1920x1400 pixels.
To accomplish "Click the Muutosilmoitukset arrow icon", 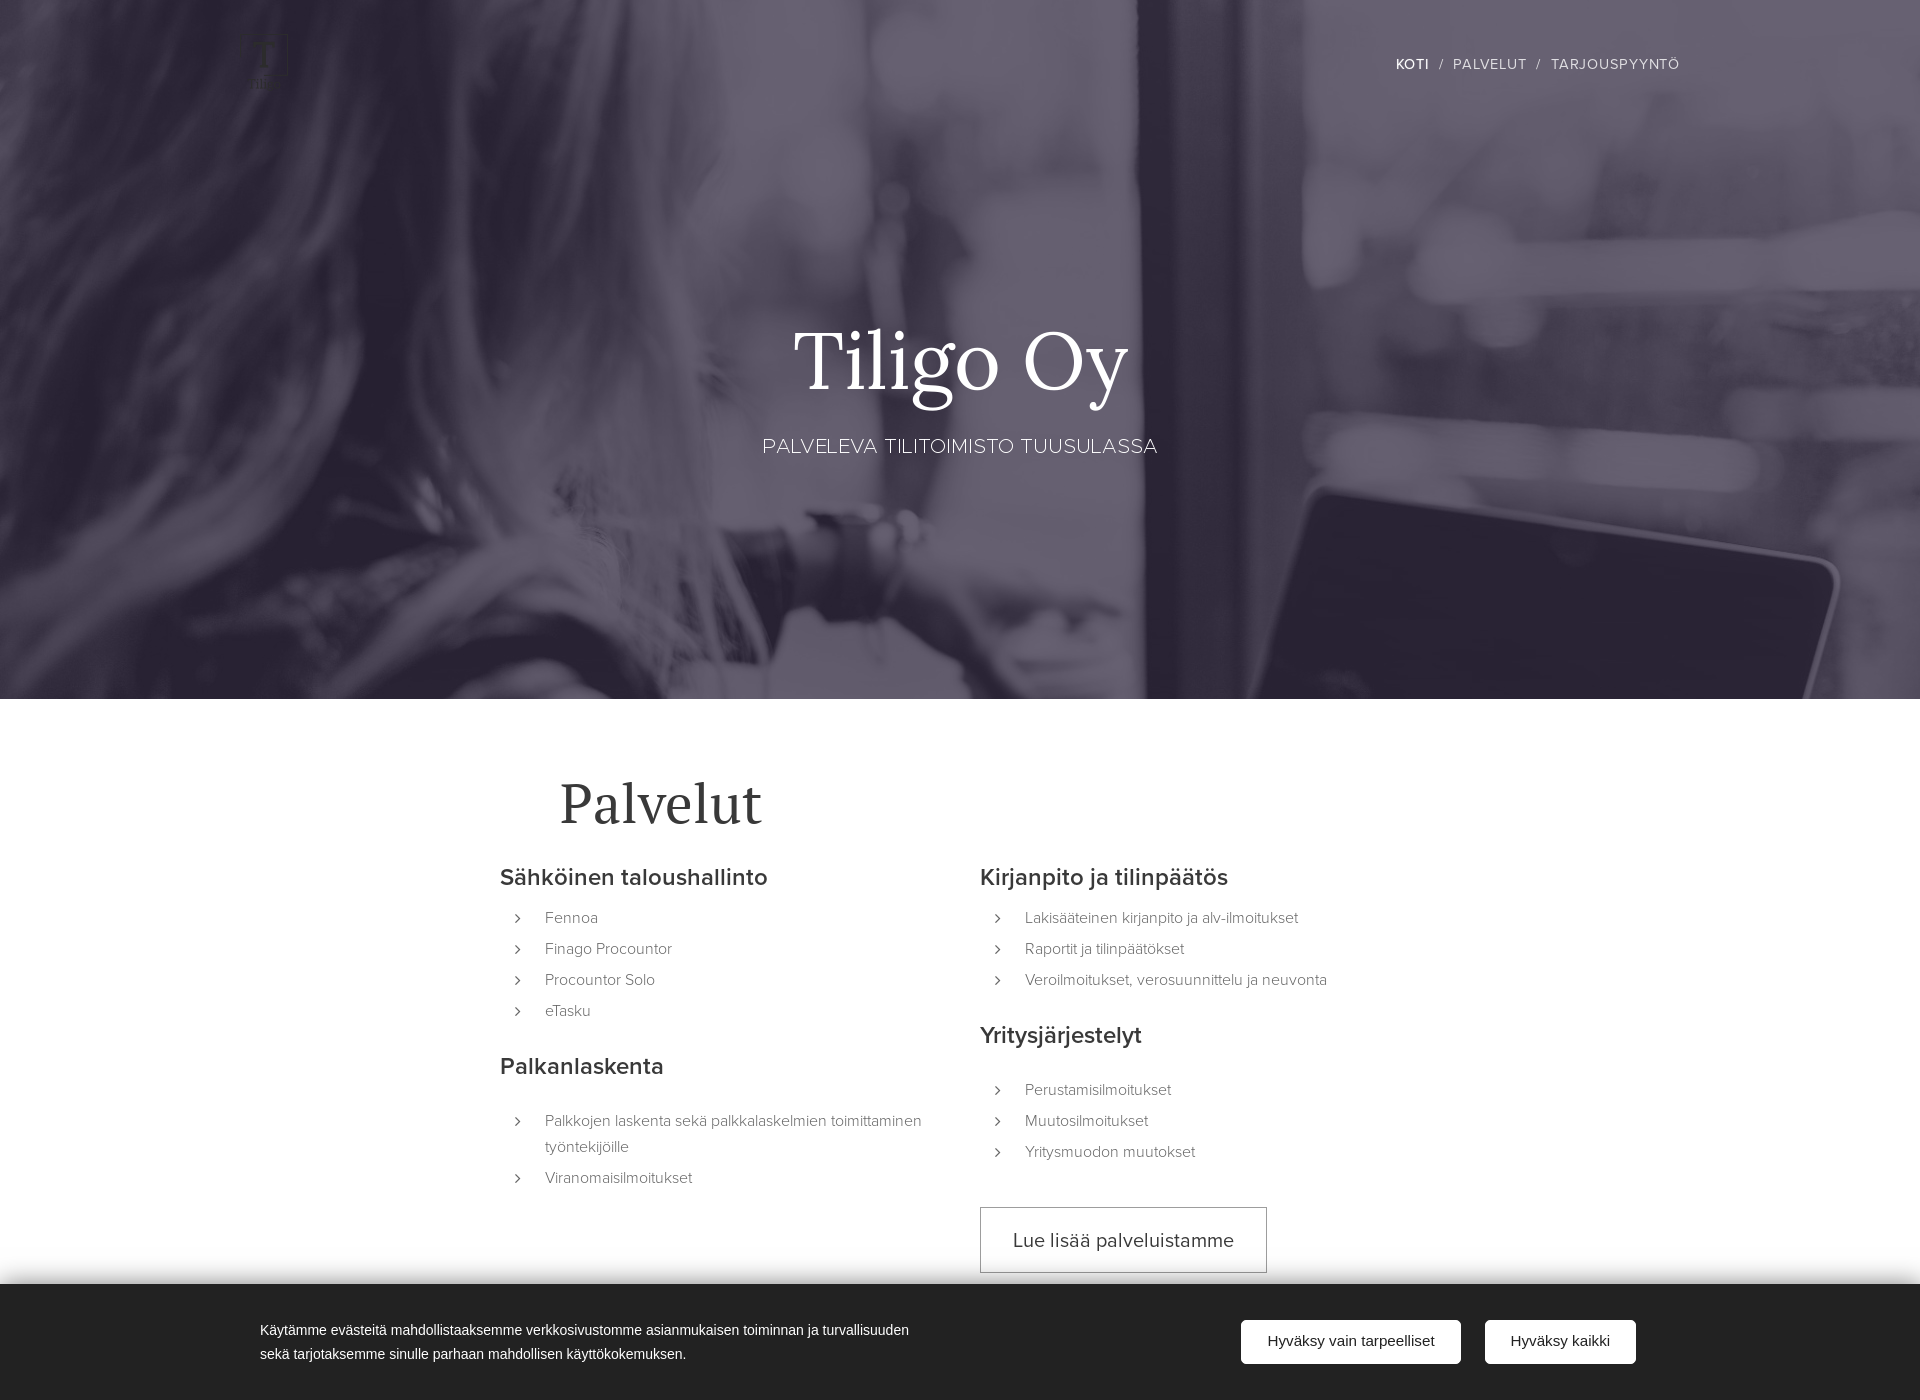I will [999, 1121].
